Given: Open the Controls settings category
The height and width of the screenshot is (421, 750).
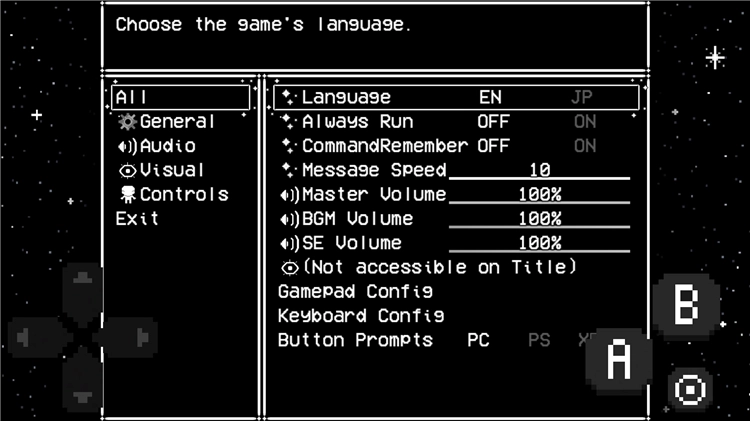Looking at the screenshot, I should [183, 194].
